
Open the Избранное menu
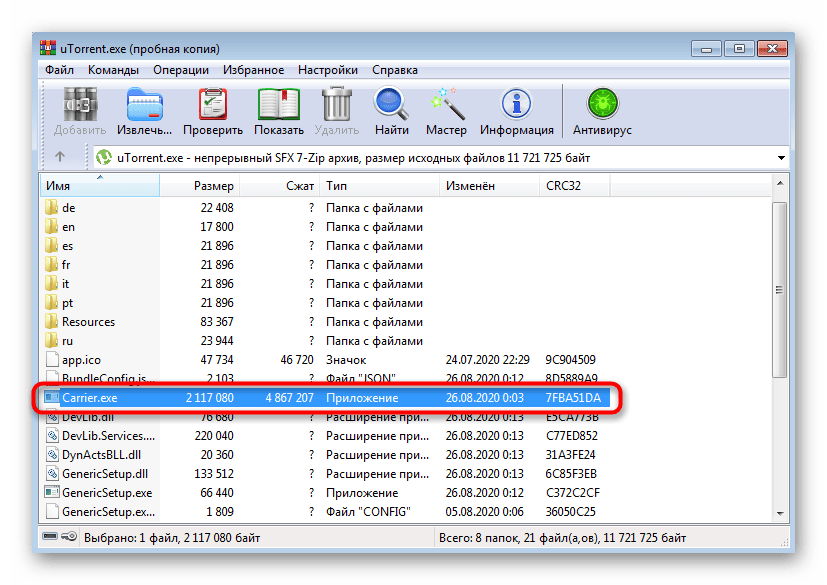[x=253, y=70]
